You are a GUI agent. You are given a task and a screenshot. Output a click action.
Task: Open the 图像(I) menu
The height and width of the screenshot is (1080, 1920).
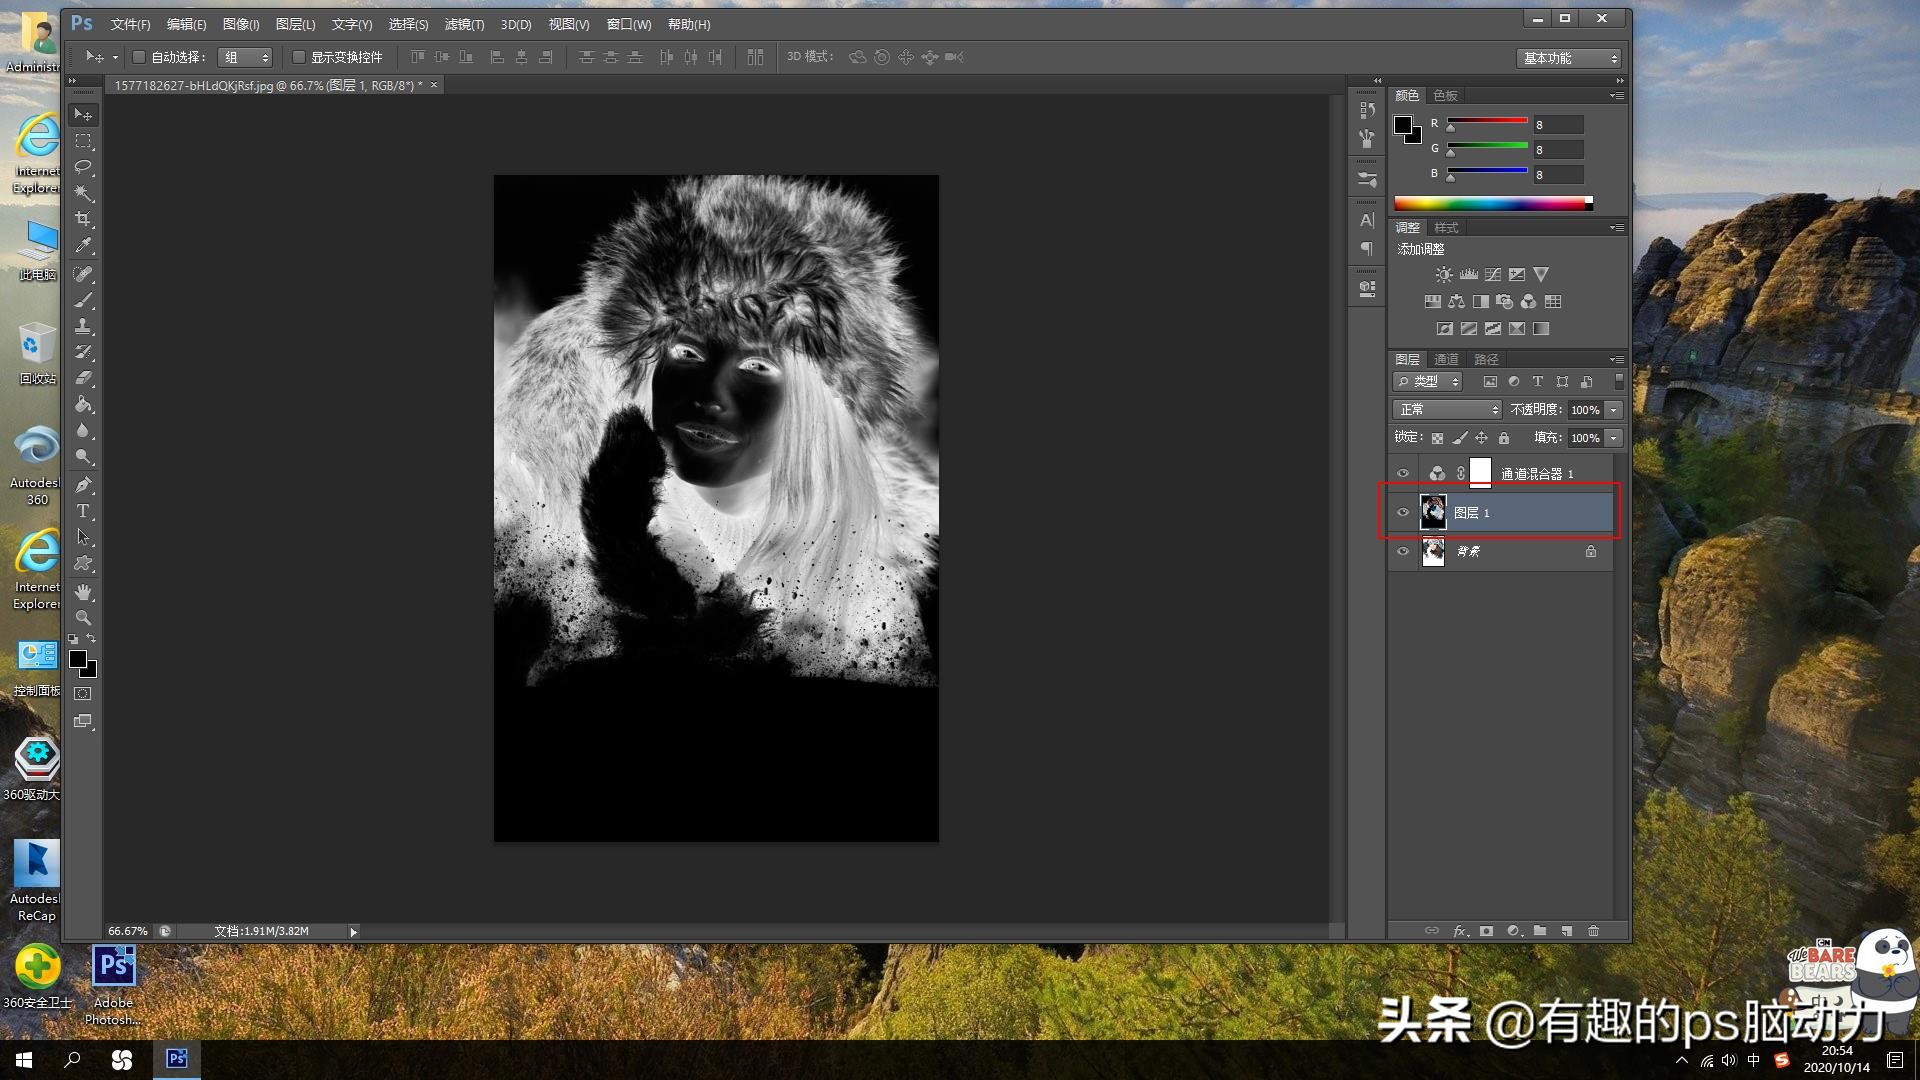241,24
